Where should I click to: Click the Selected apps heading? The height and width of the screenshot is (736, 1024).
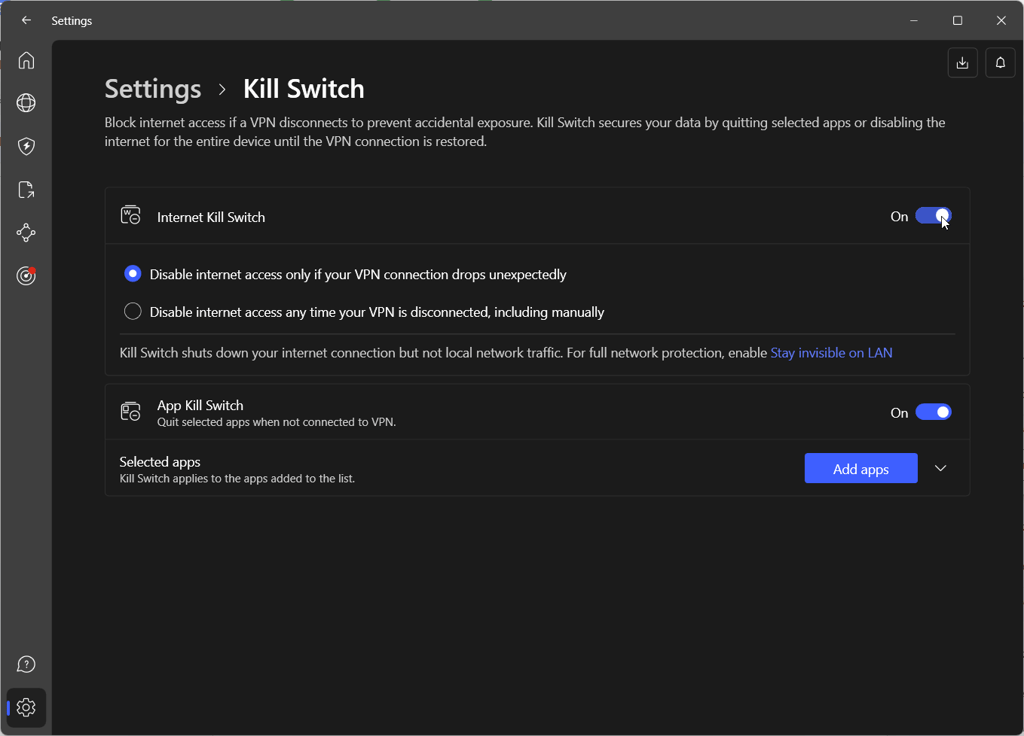[x=160, y=462]
